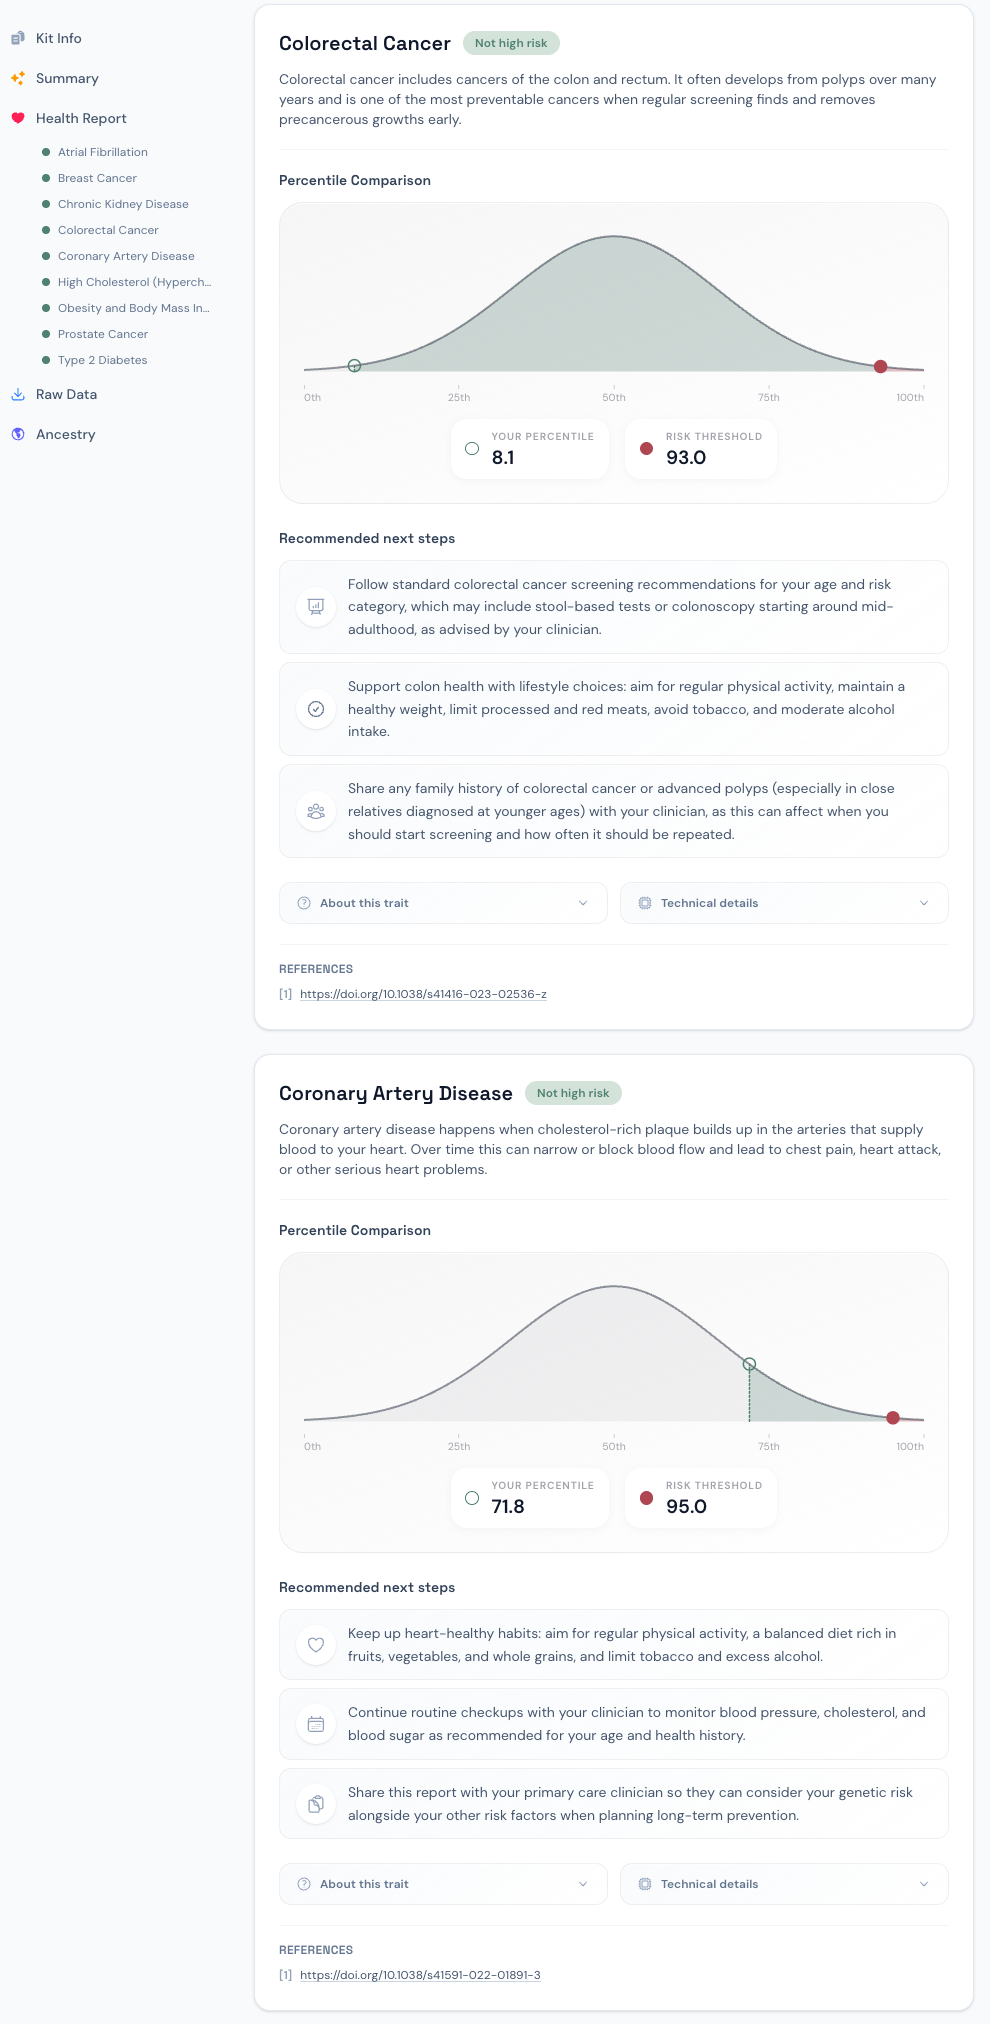Click the calendar icon on routine checkups step
The width and height of the screenshot is (990, 2024).
[316, 1724]
